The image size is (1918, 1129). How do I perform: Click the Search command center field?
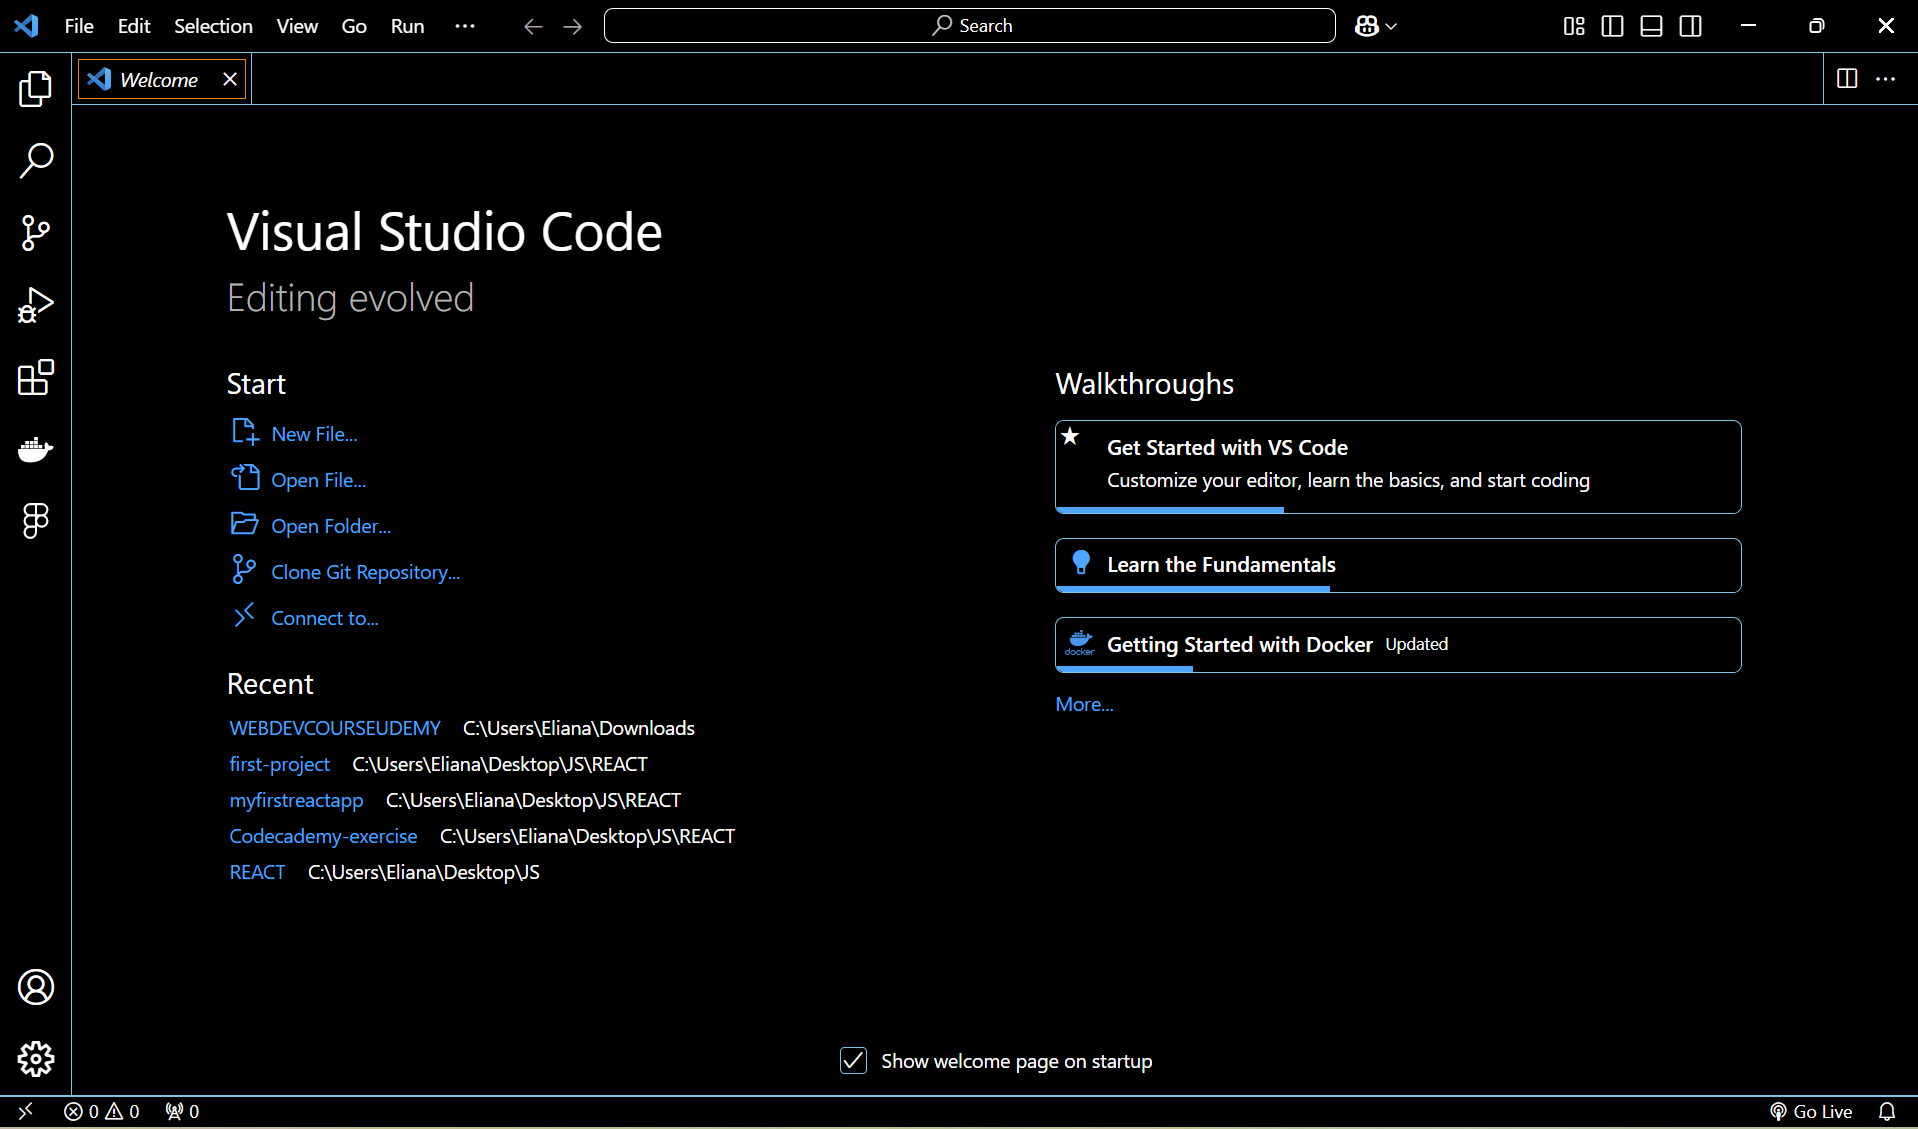[969, 26]
